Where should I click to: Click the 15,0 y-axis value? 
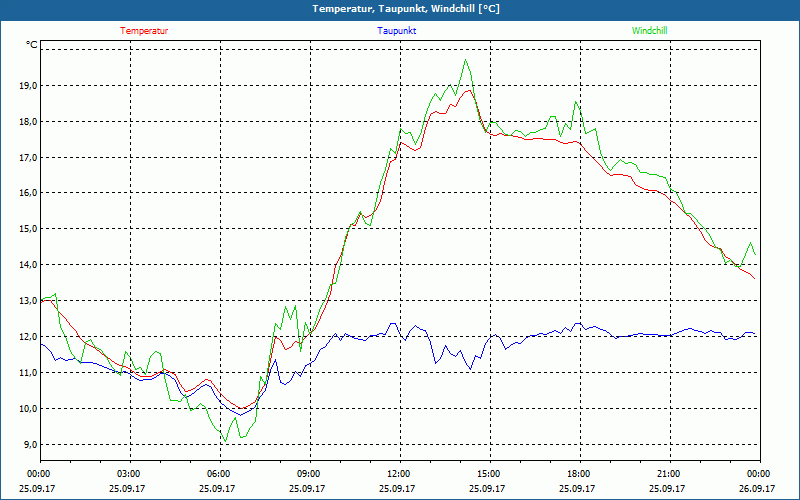29,229
